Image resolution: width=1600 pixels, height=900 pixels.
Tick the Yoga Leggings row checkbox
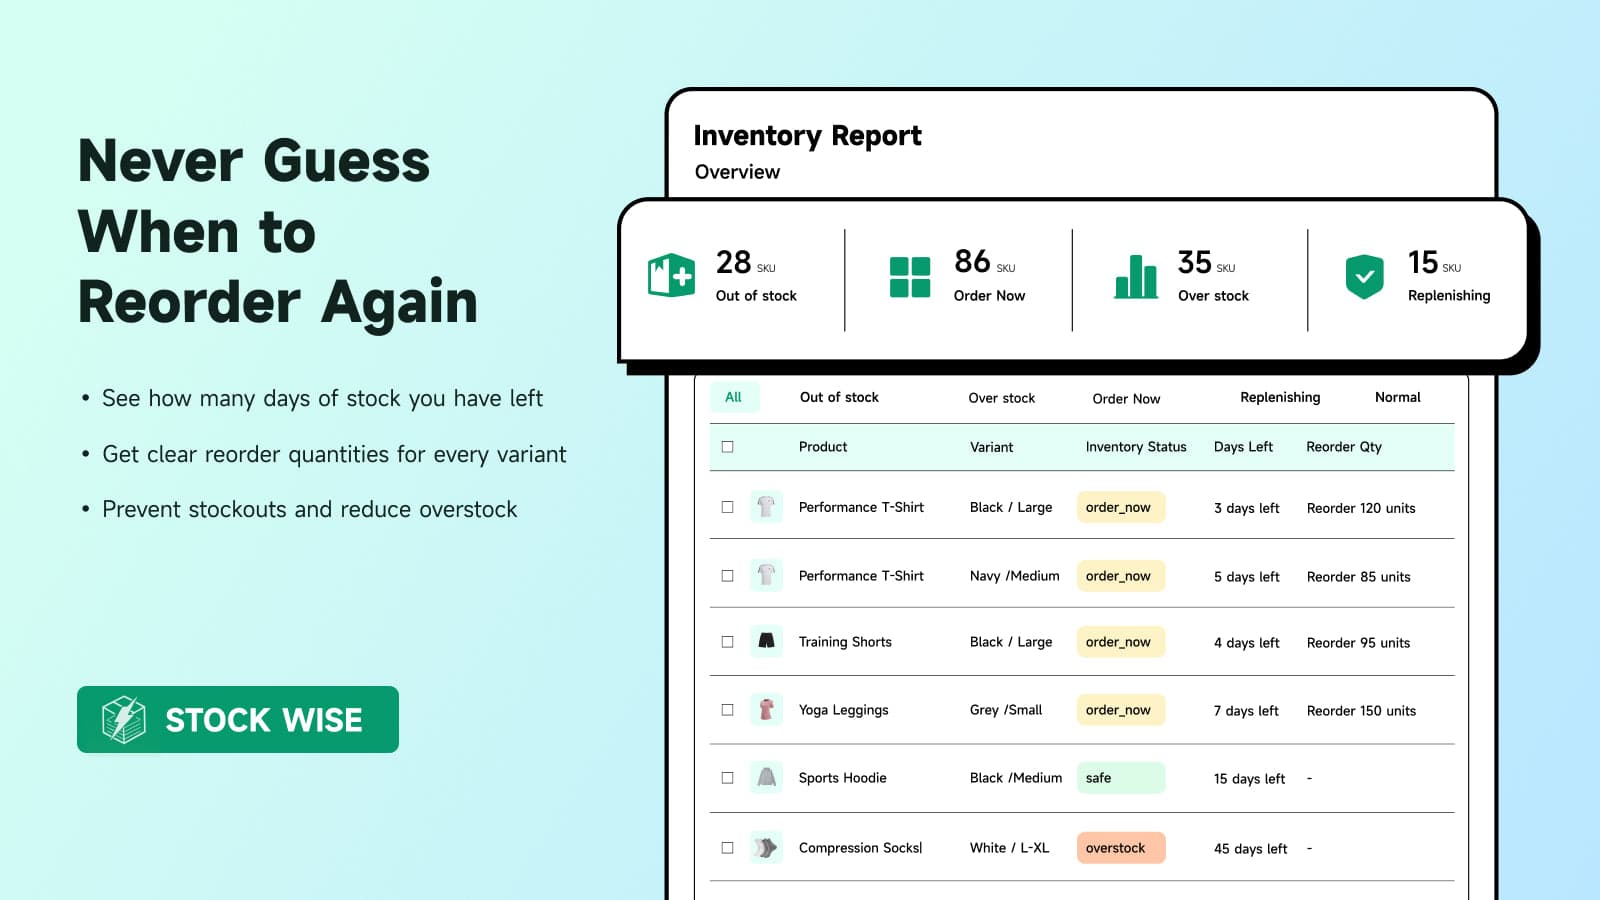click(x=727, y=709)
